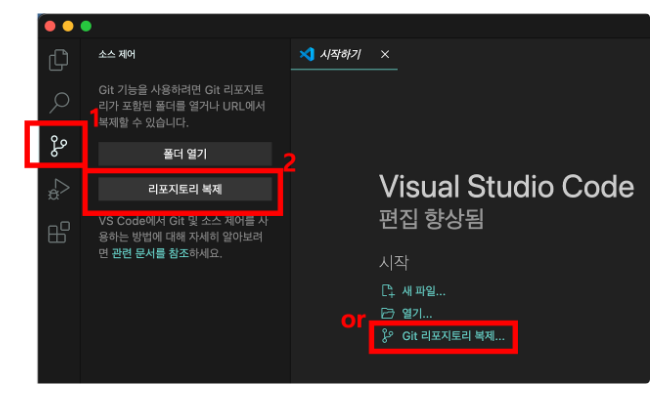Click the Visual Studio Code heading

tap(506, 186)
